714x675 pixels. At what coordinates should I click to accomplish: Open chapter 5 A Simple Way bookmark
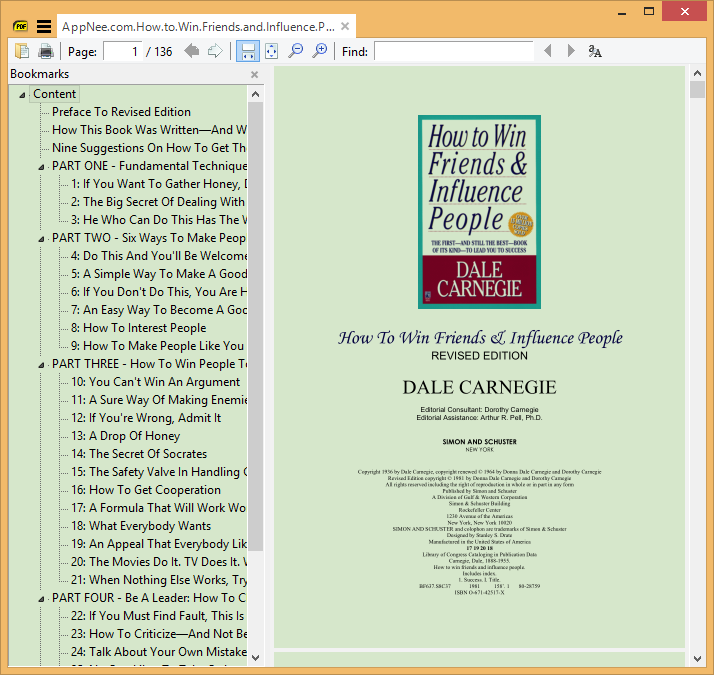coord(158,274)
